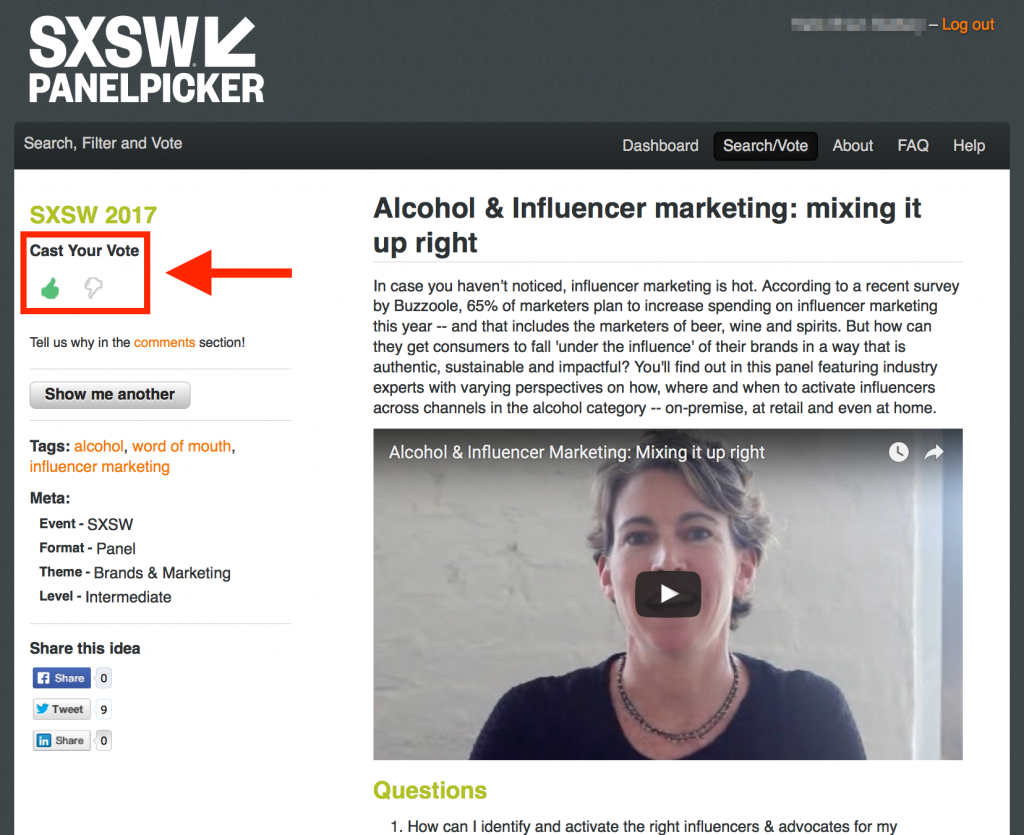This screenshot has width=1024, height=835.
Task: Open the alcohol tag link
Action: pyautogui.click(x=99, y=446)
